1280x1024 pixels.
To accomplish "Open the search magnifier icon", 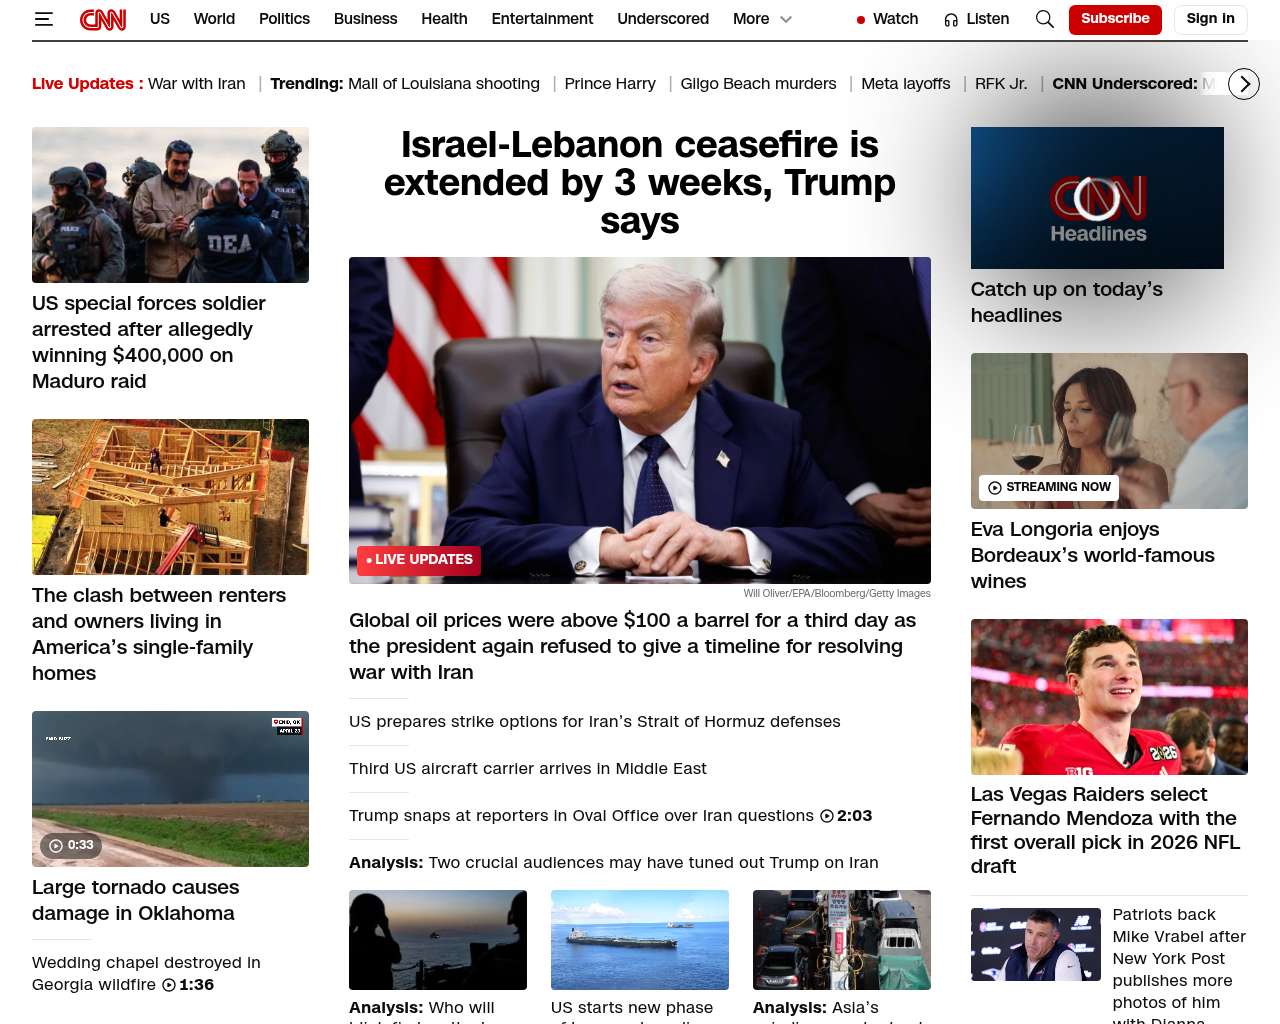I will (x=1045, y=19).
